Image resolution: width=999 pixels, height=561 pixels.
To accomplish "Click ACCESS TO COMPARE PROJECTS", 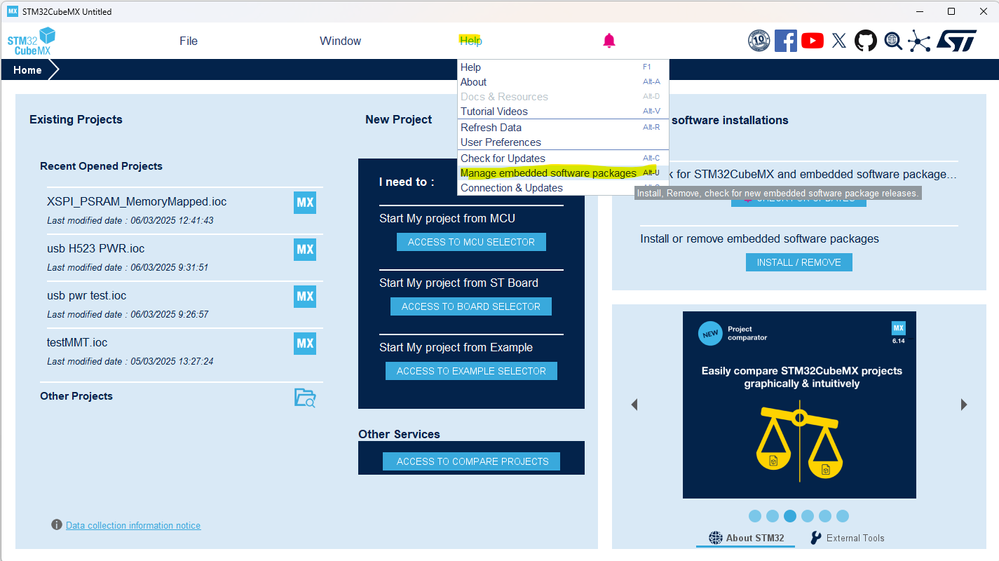I will pos(471,461).
